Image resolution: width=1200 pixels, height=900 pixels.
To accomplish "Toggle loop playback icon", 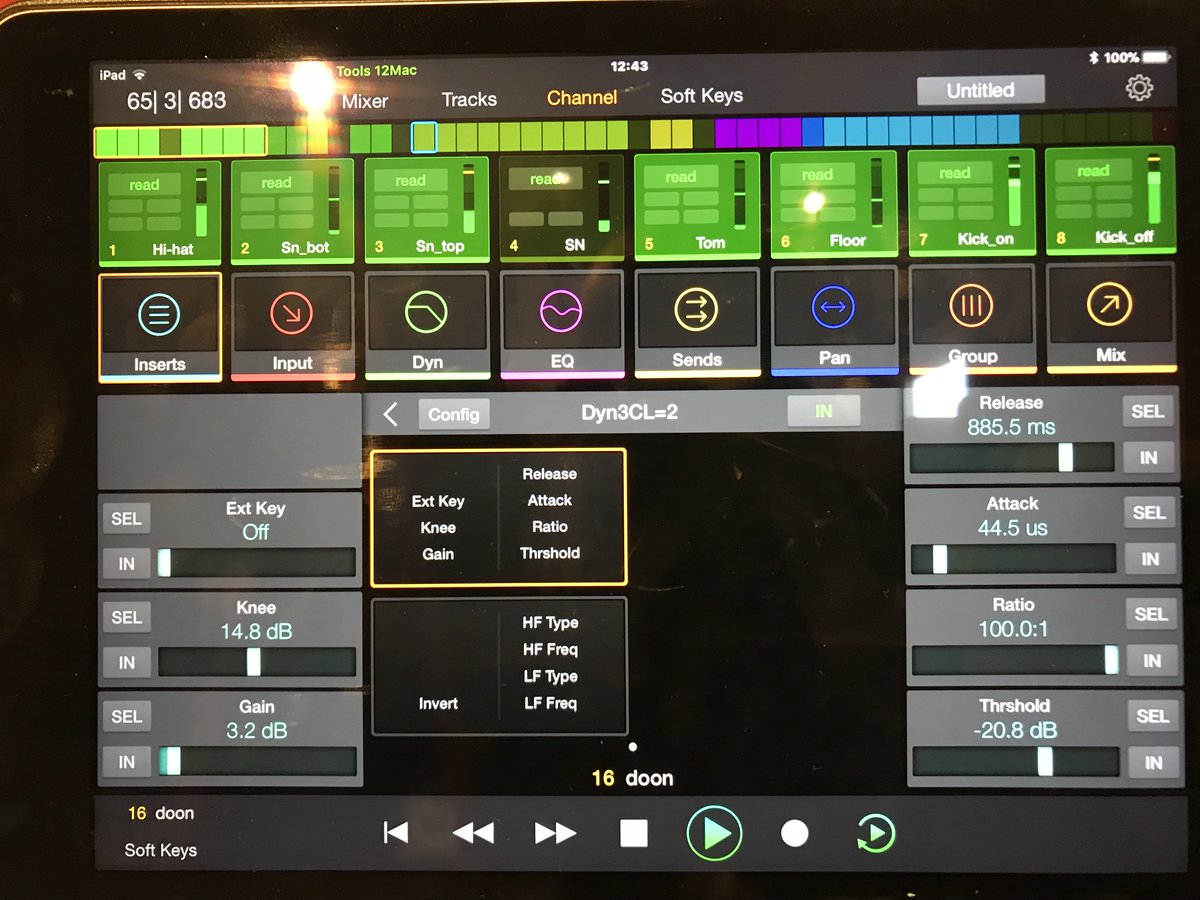I will point(875,833).
